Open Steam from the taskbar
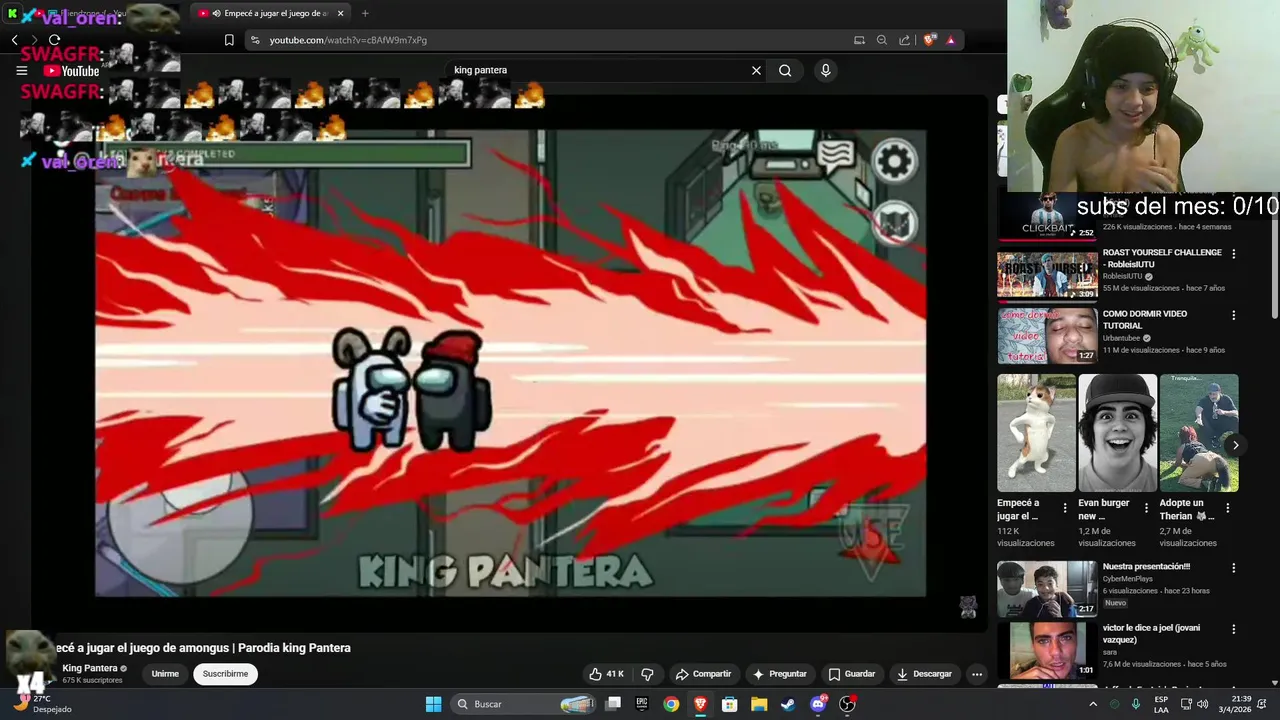The image size is (1280, 720). 788,704
